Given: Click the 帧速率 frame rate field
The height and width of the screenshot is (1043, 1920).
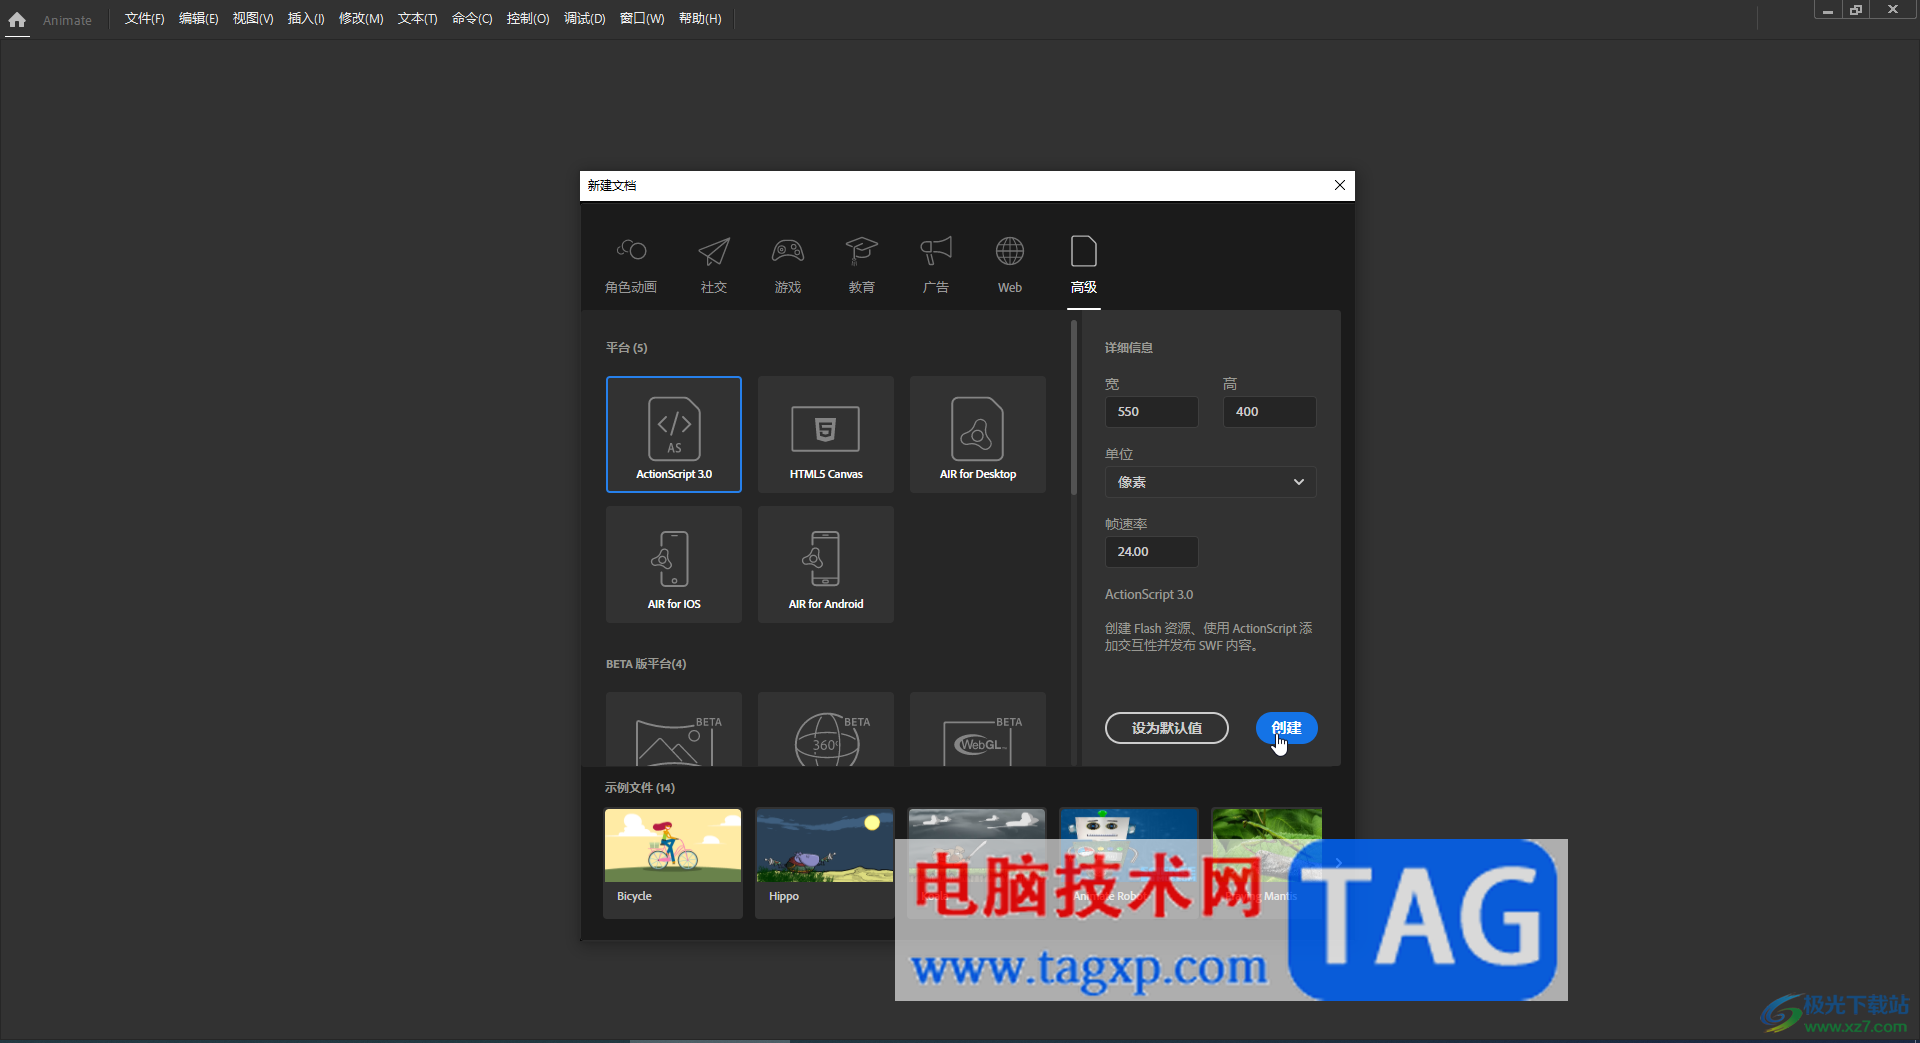Looking at the screenshot, I should pyautogui.click(x=1151, y=552).
